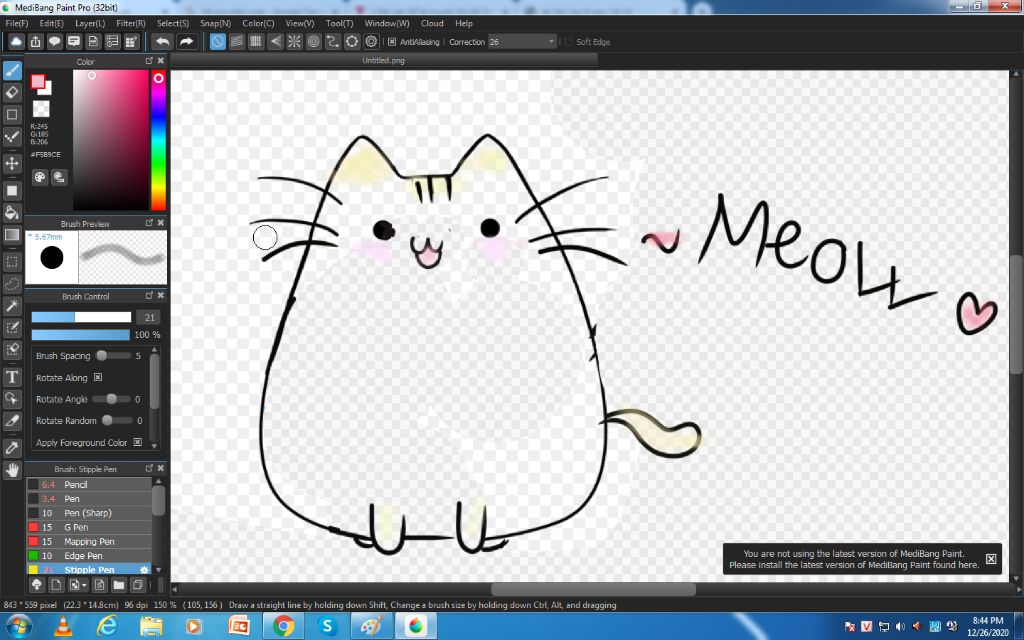Open the Windows Start menu
The height and width of the screenshot is (640, 1024).
click(x=18, y=627)
